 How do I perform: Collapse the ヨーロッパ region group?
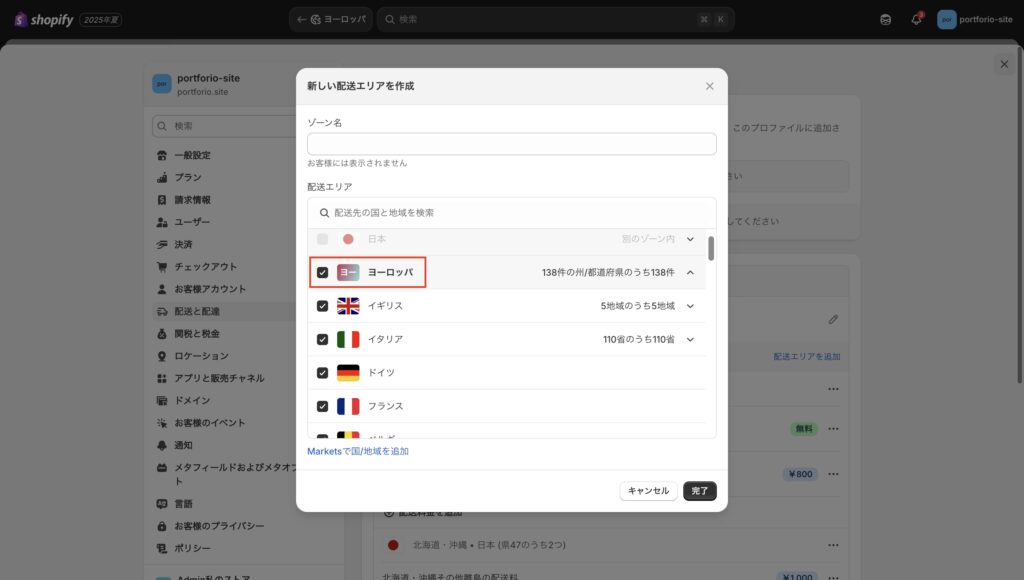[x=690, y=272]
